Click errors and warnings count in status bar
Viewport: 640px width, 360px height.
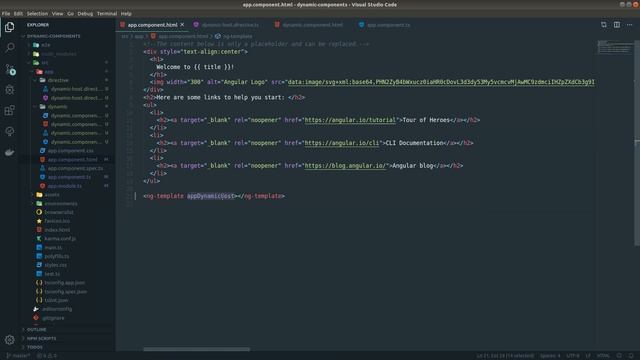[47, 356]
